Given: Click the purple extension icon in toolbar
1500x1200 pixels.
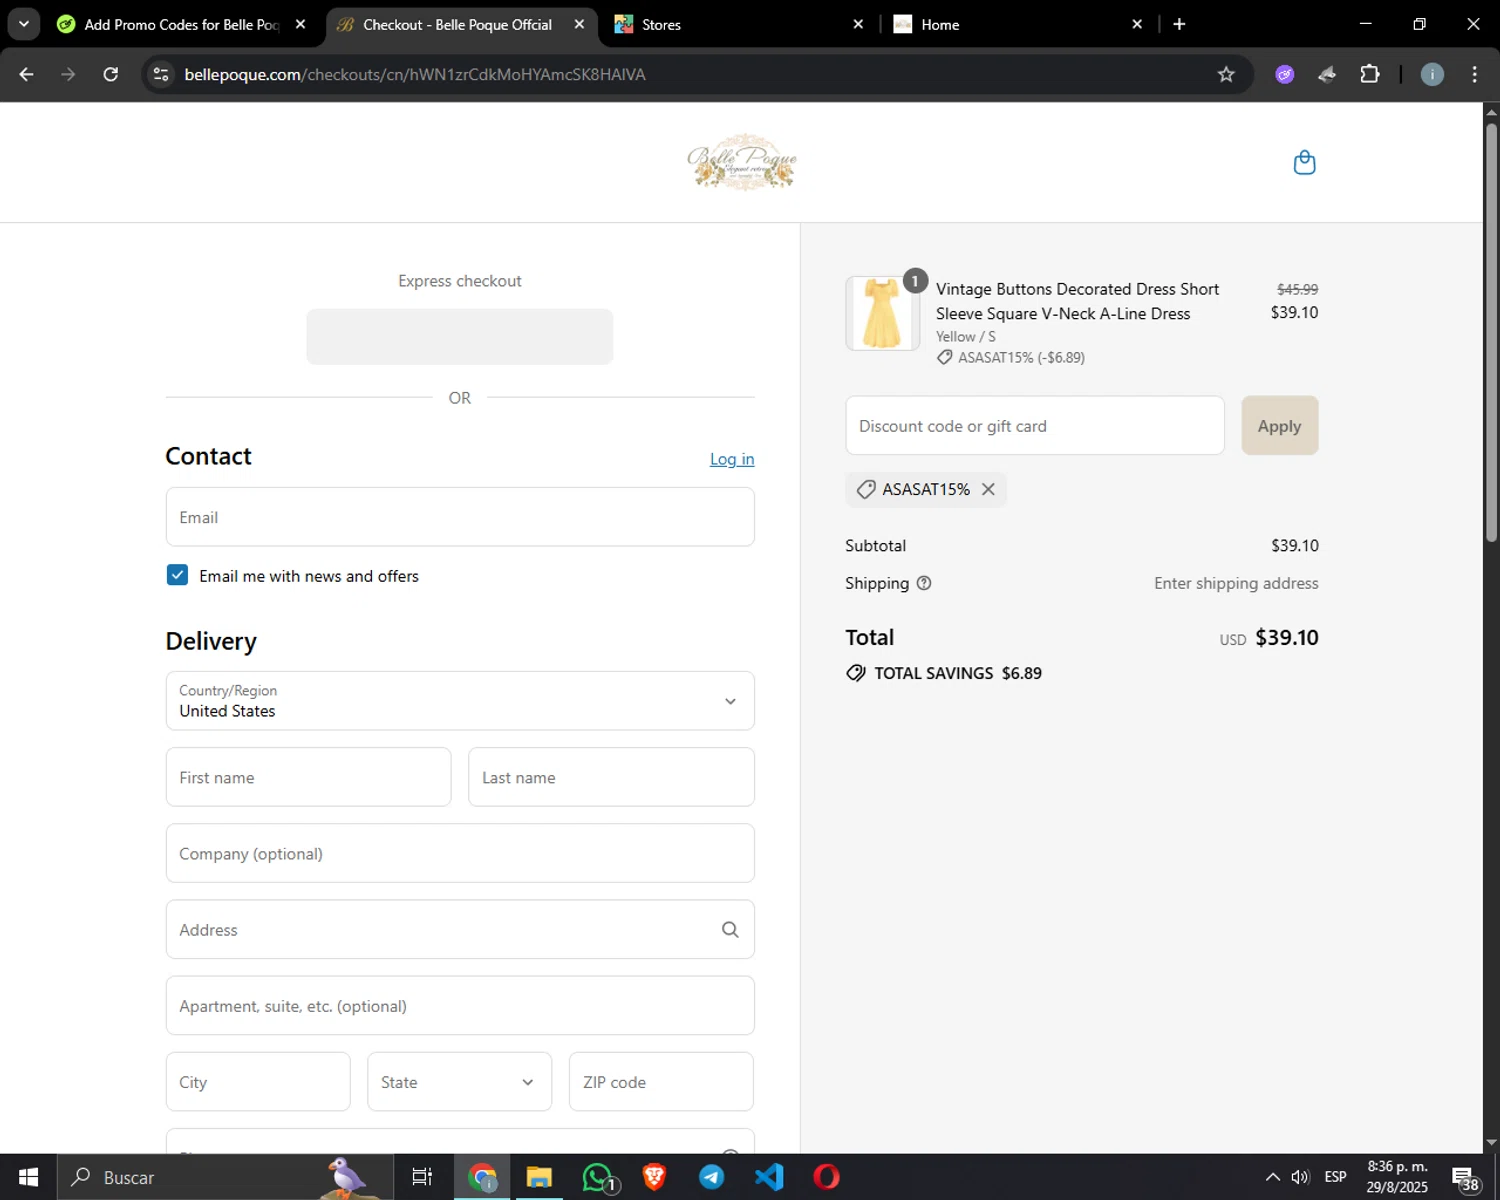Looking at the screenshot, I should (x=1285, y=74).
